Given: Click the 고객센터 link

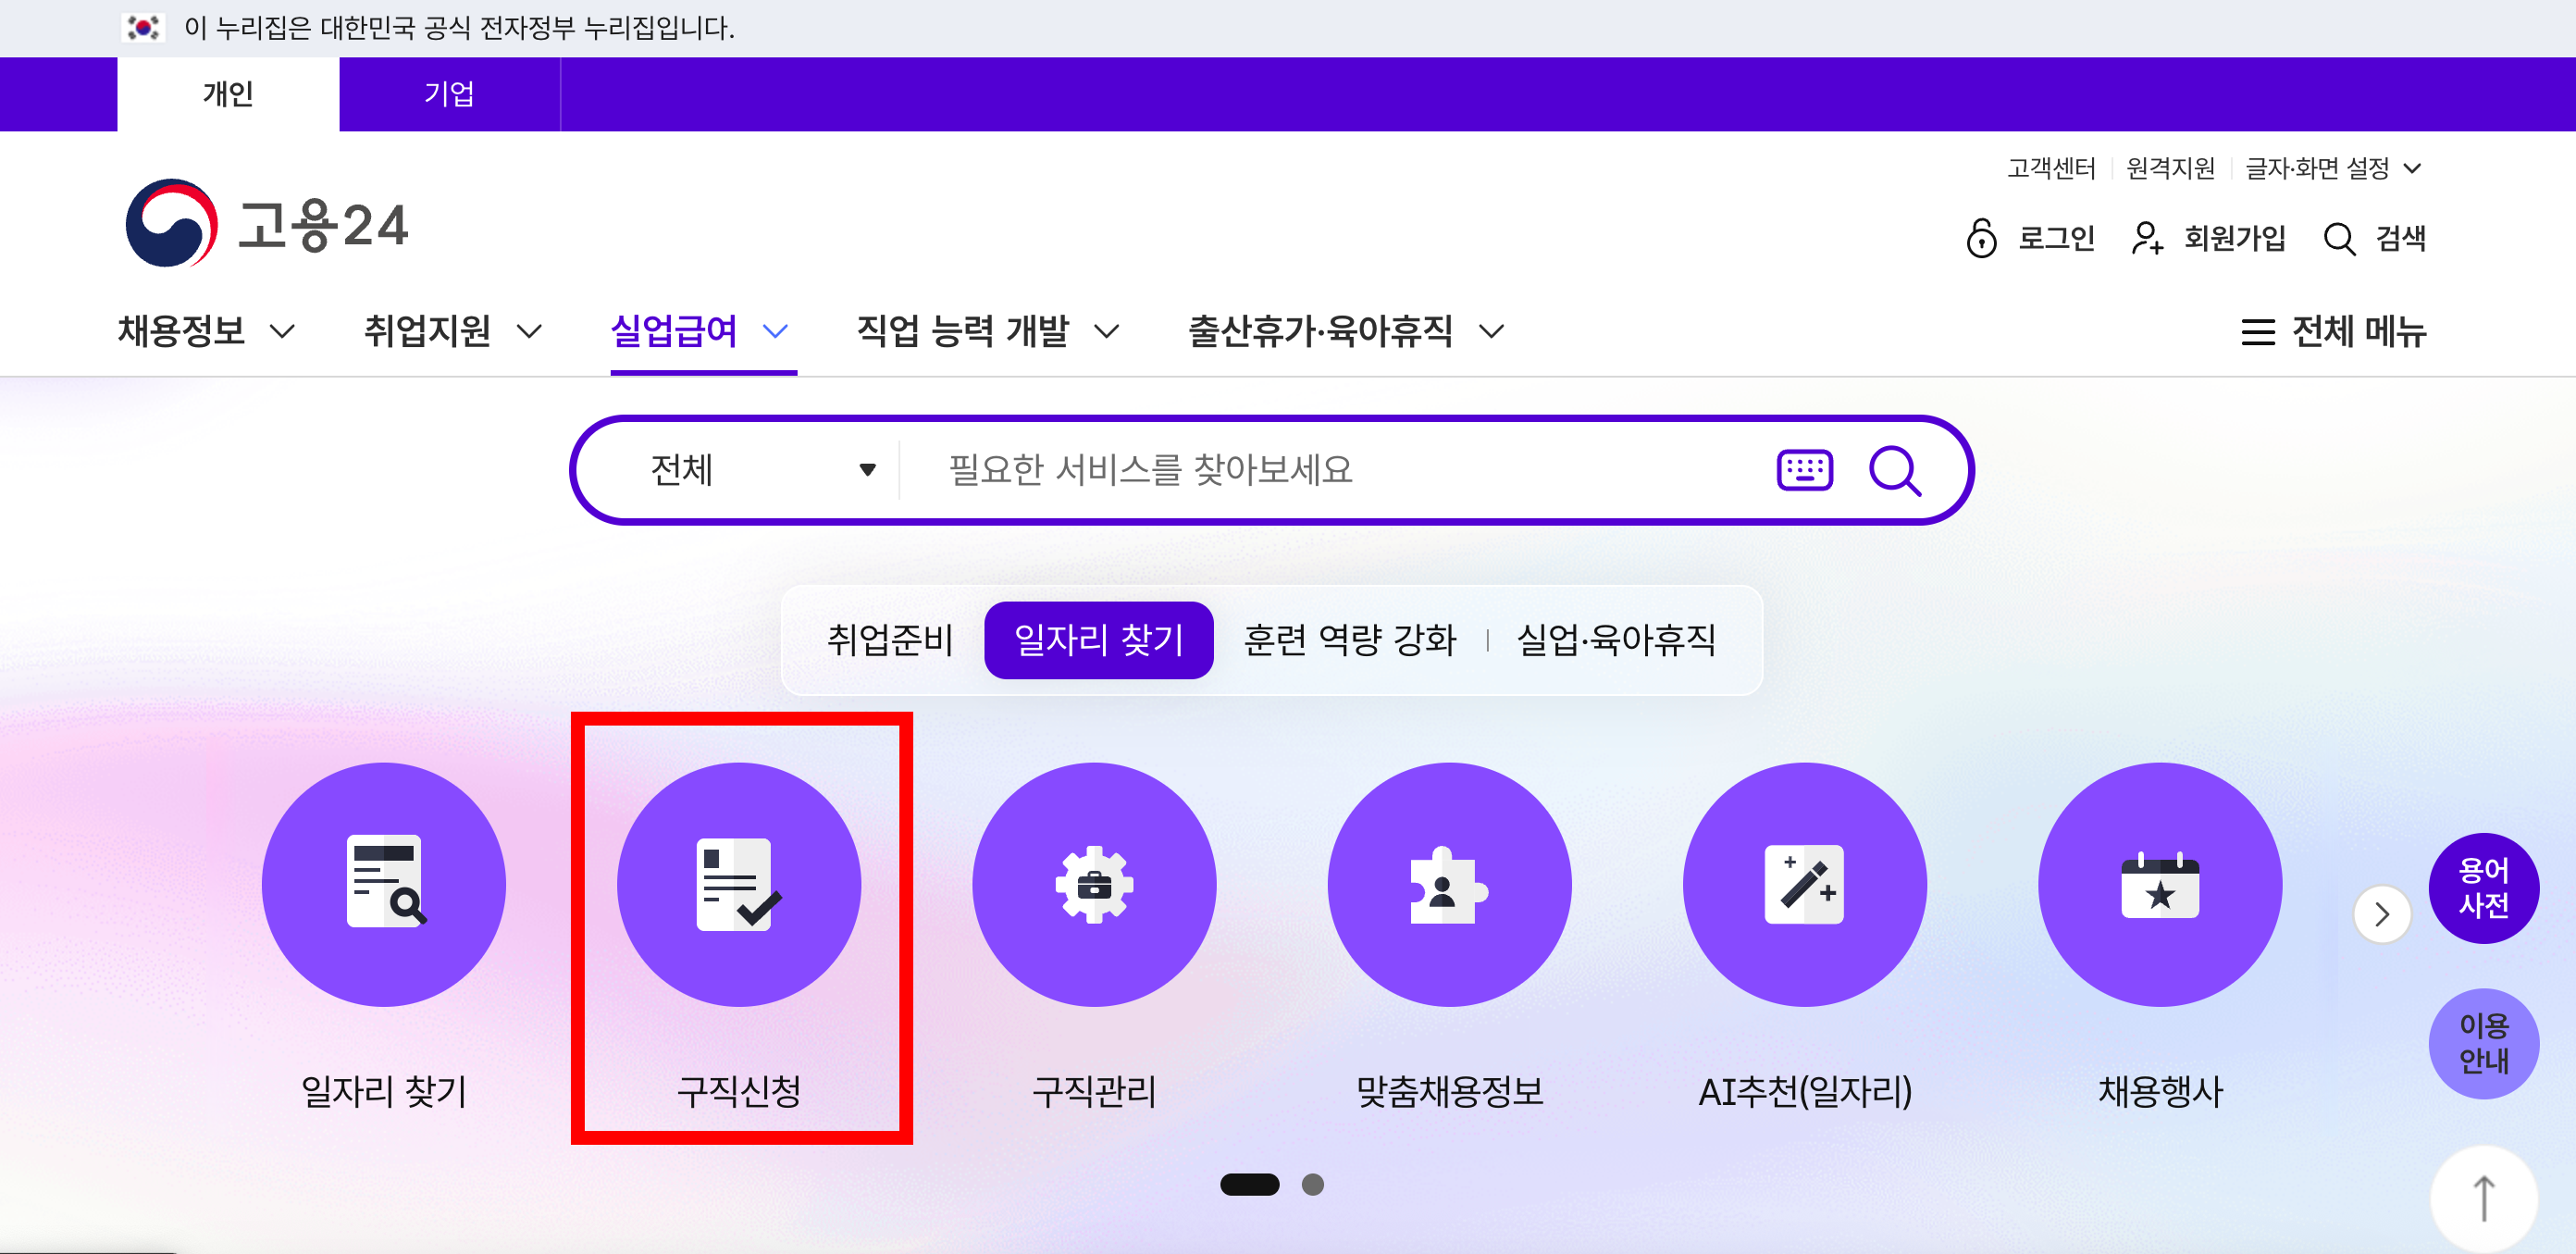Looking at the screenshot, I should 2050,168.
